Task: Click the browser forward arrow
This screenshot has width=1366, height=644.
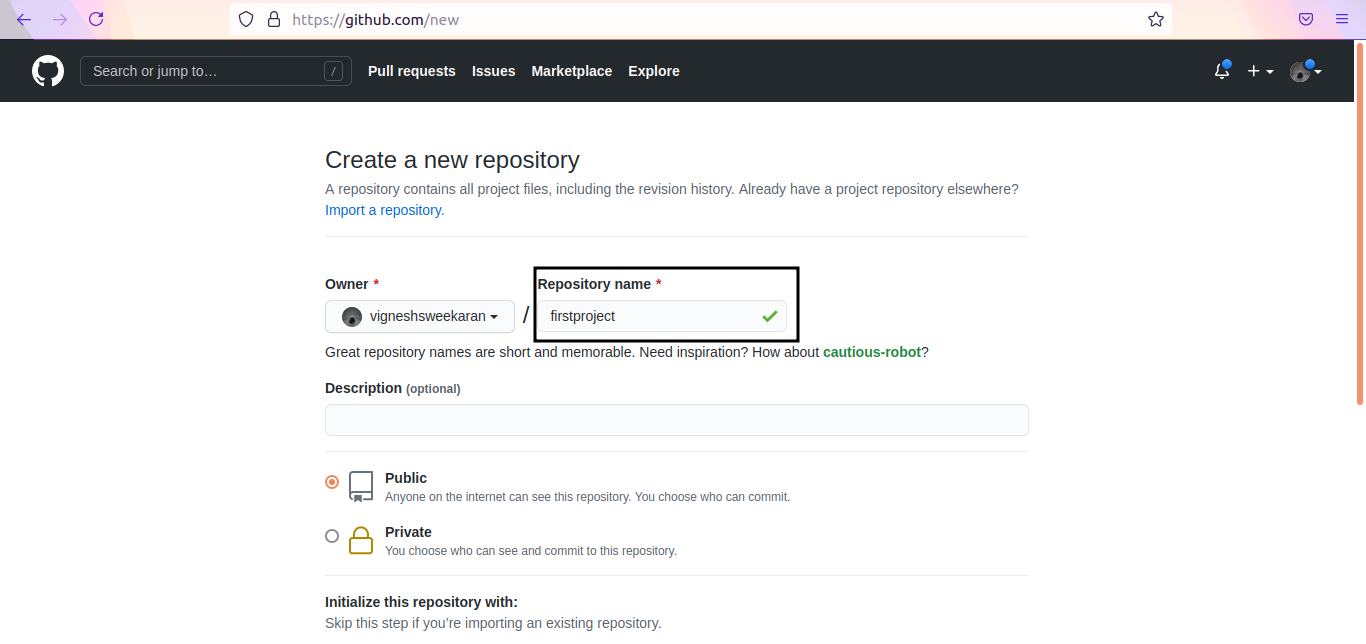Action: click(60, 19)
